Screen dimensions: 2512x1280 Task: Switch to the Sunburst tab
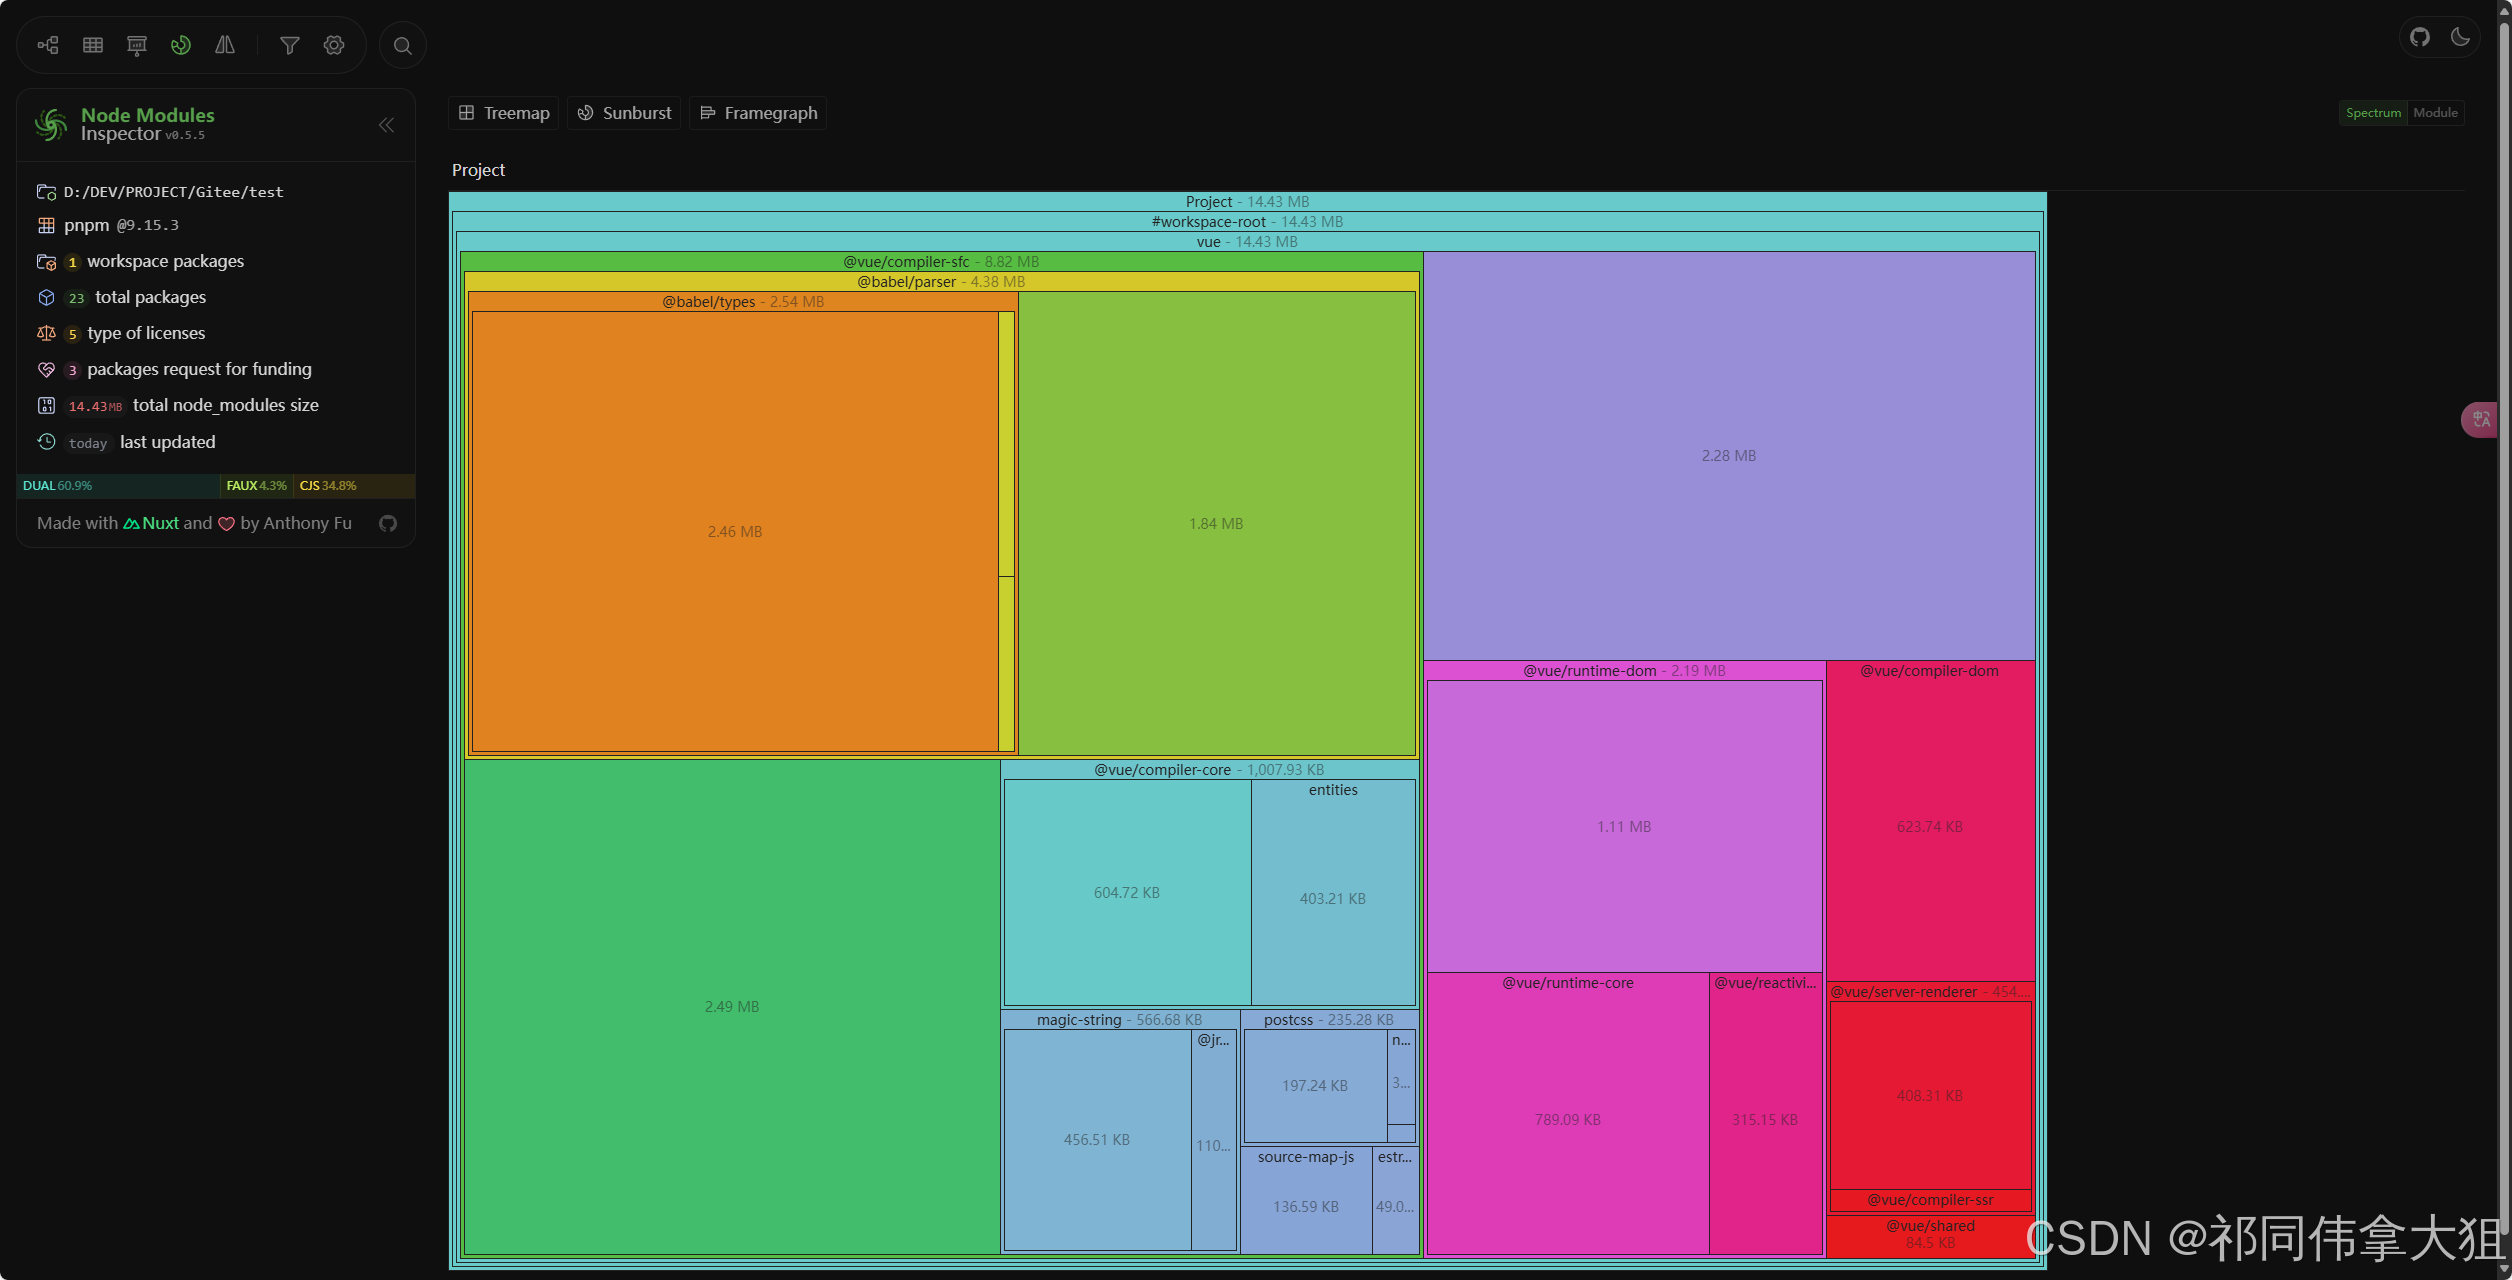(625, 113)
